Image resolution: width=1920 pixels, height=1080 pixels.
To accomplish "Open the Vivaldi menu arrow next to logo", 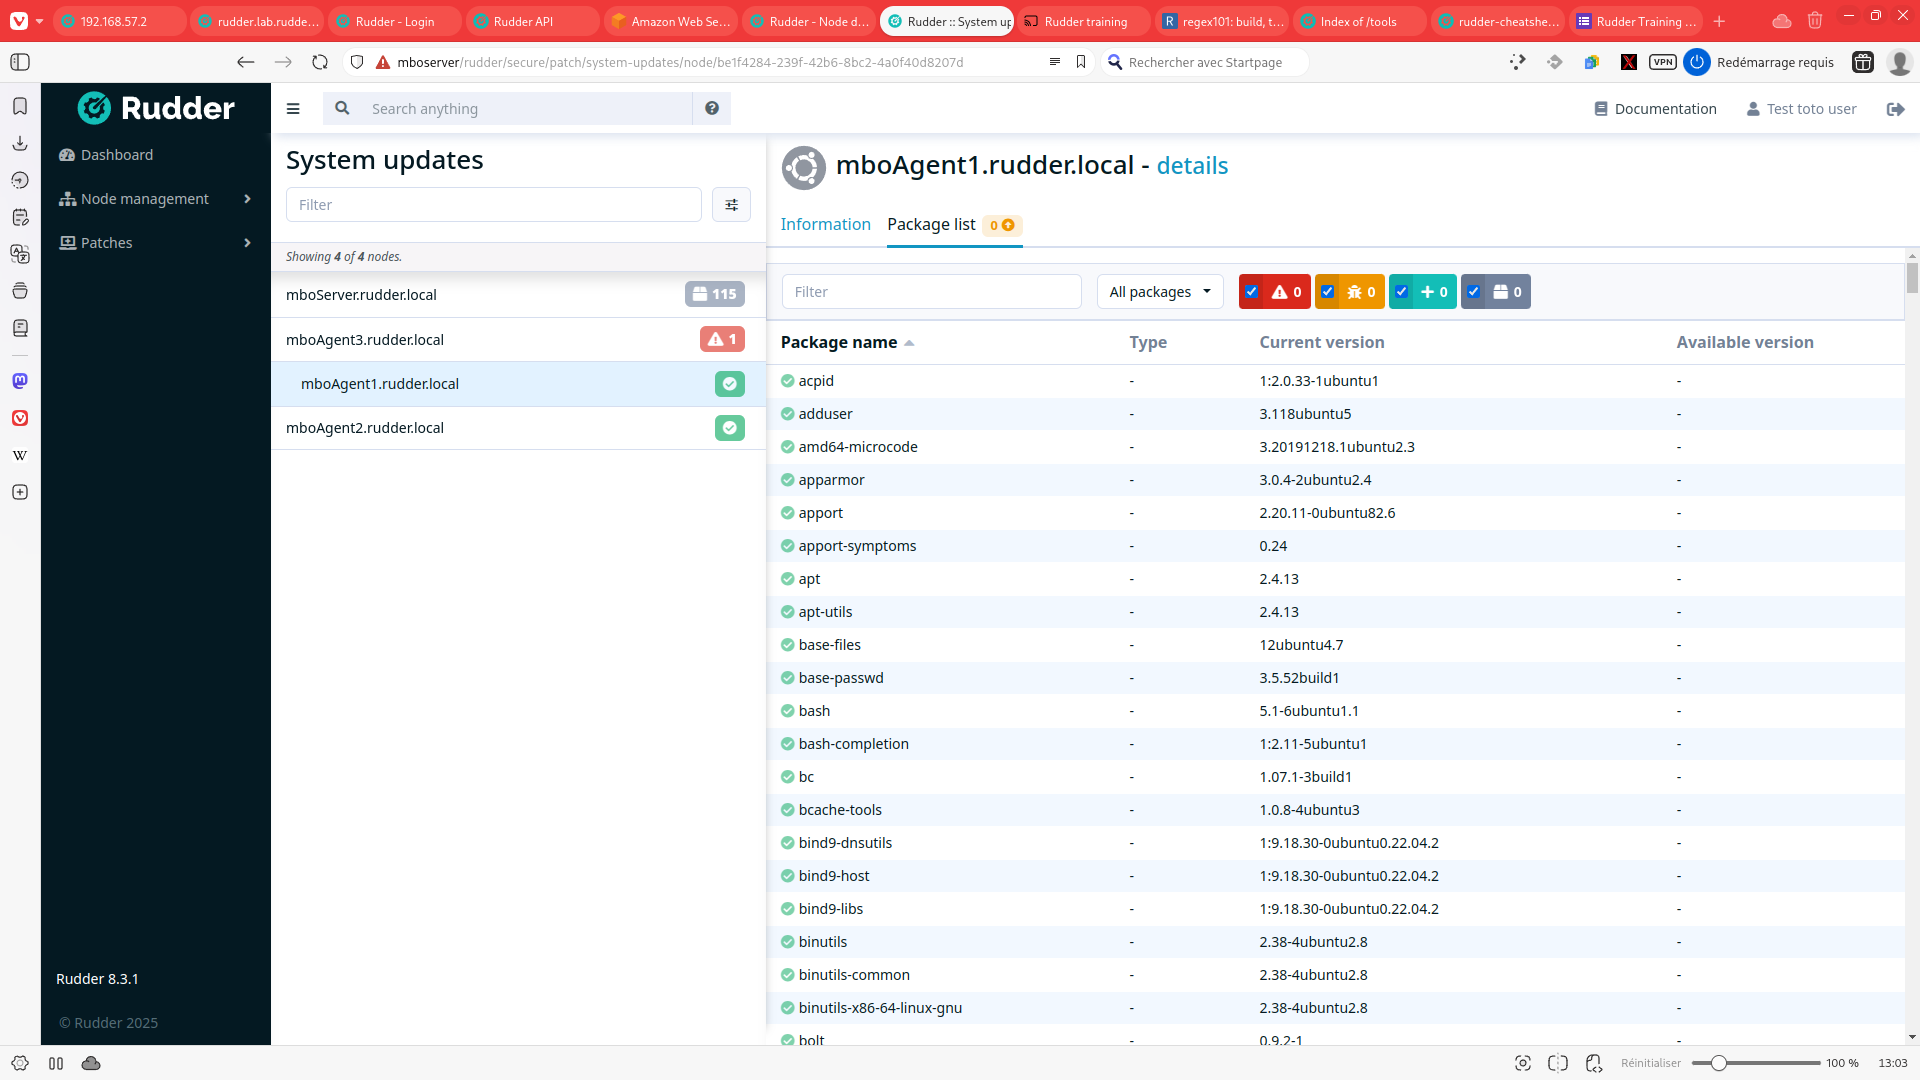I will 39,21.
